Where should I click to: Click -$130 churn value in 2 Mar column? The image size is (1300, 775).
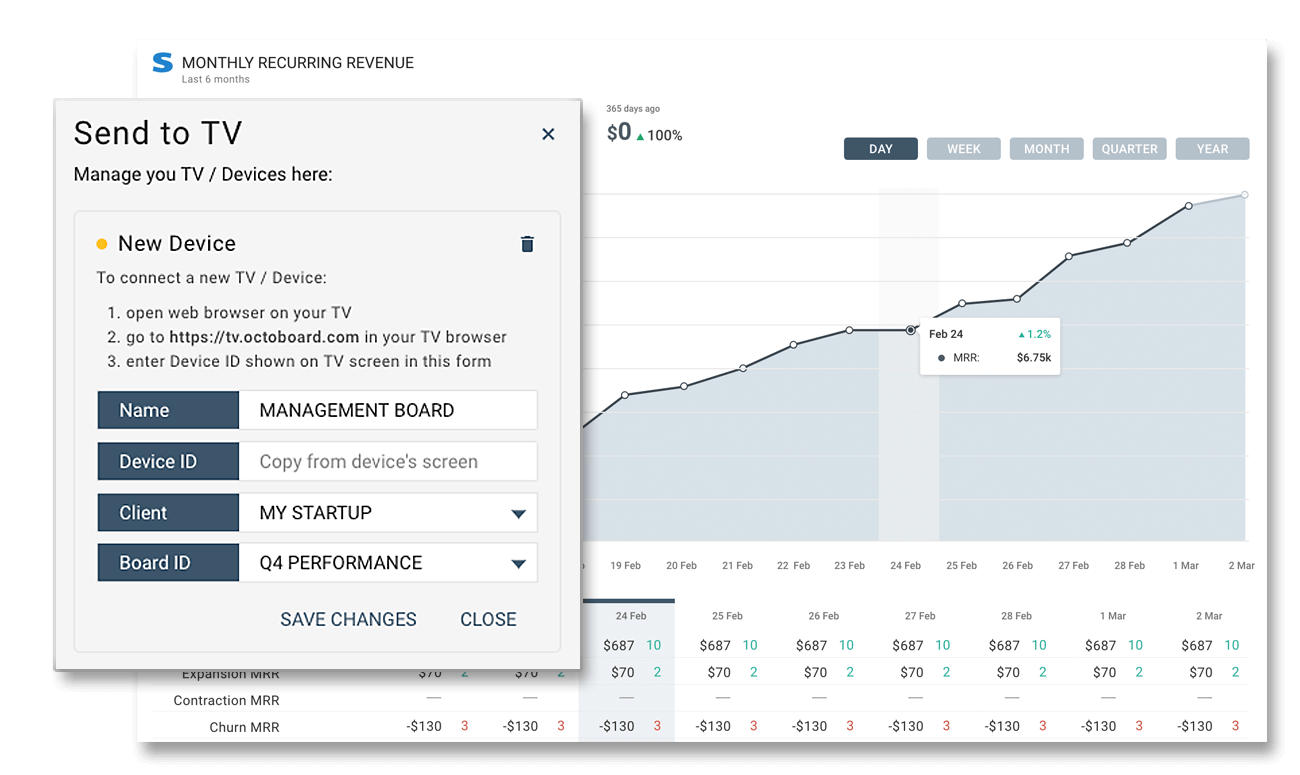(x=1196, y=726)
